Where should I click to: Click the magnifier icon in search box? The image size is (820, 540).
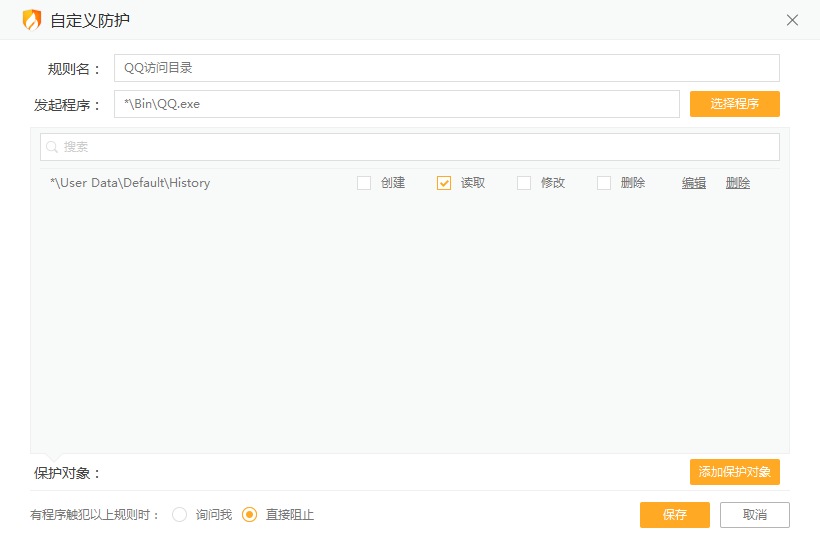[52, 147]
